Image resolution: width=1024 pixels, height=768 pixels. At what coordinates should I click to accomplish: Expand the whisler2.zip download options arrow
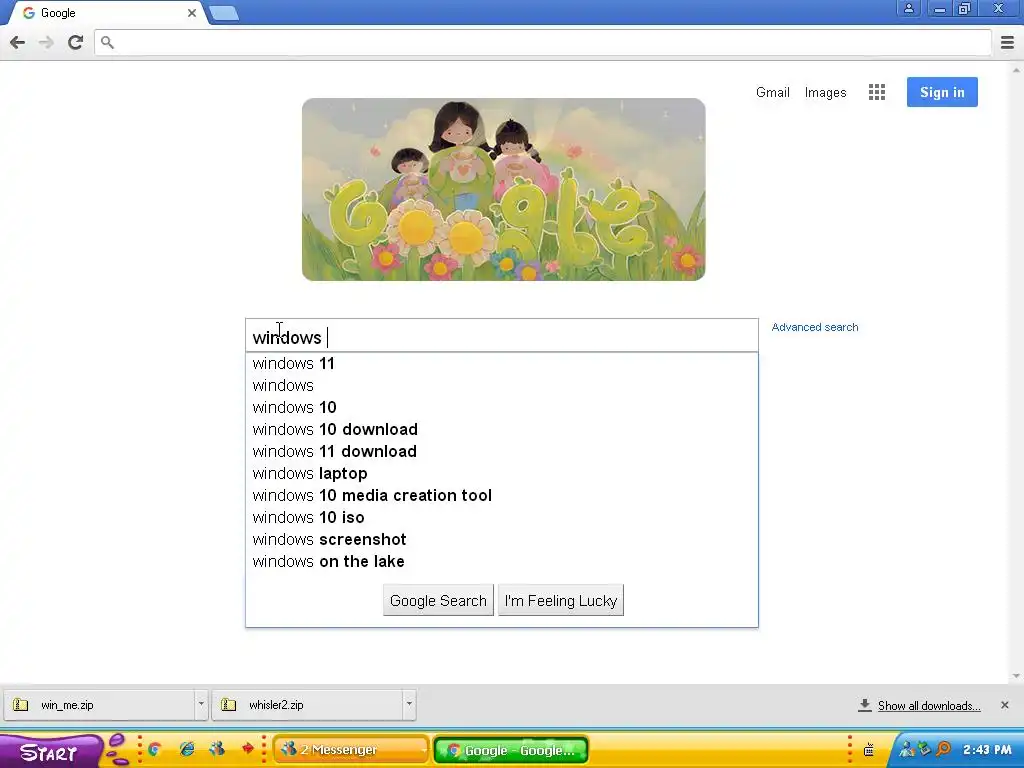(x=409, y=705)
